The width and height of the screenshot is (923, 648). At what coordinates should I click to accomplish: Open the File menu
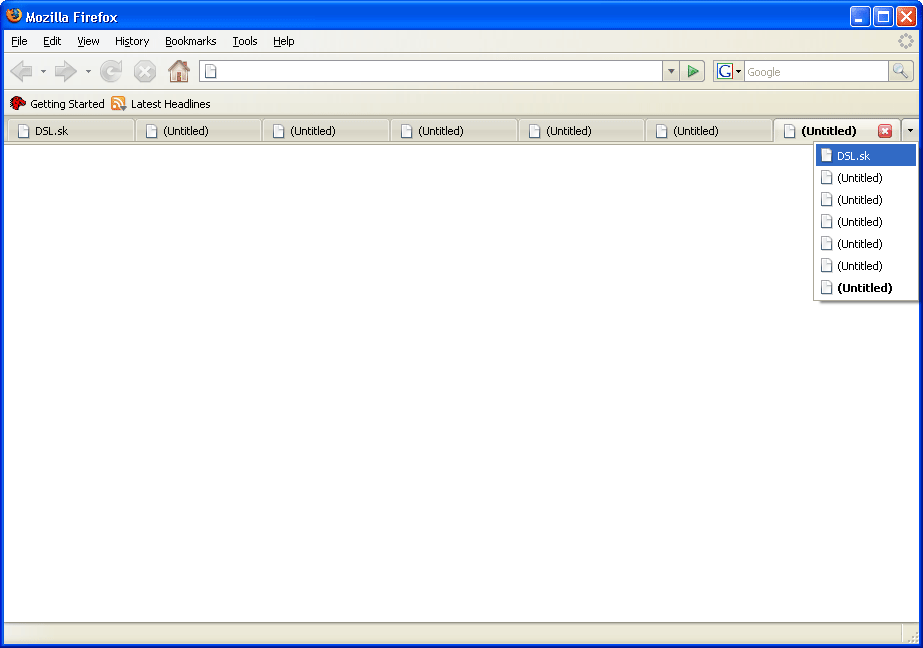tap(19, 41)
